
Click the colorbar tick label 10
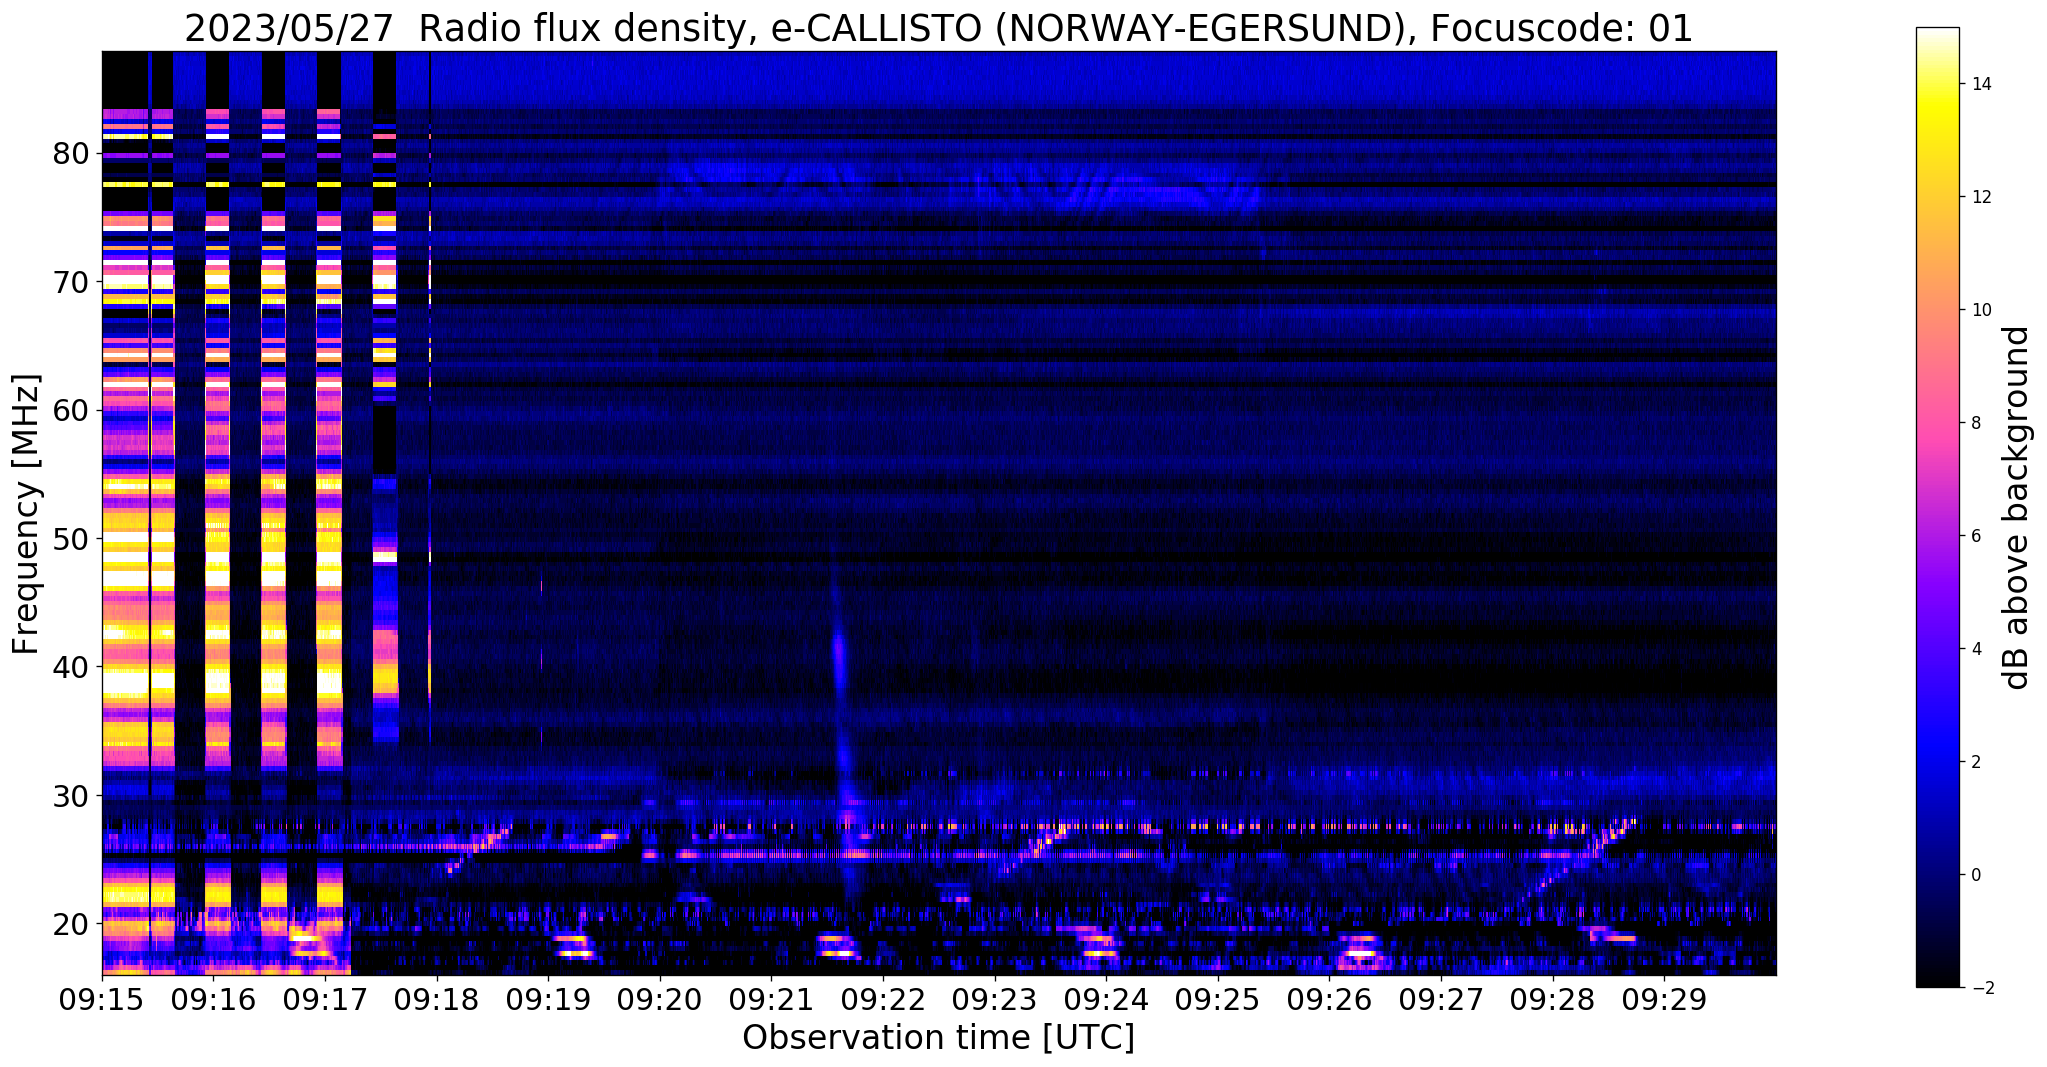coord(1980,310)
